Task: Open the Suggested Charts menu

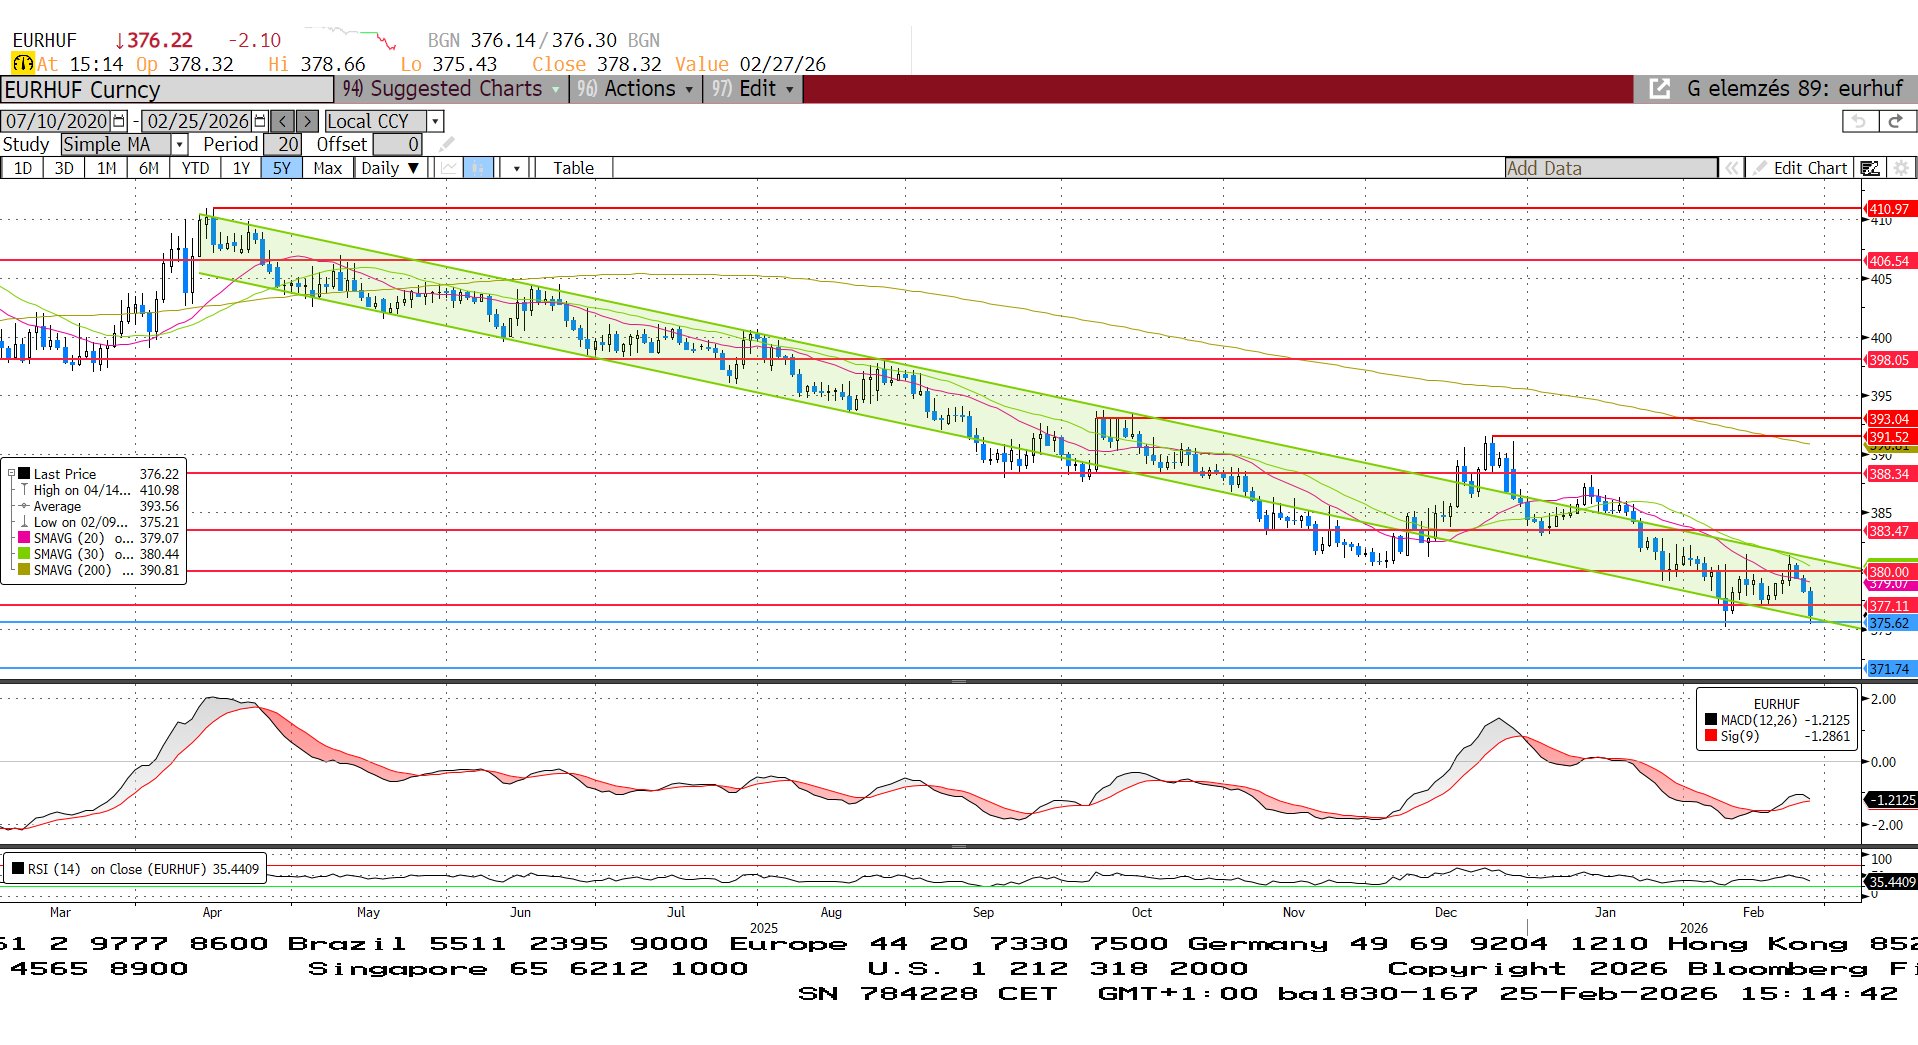Action: (x=455, y=89)
